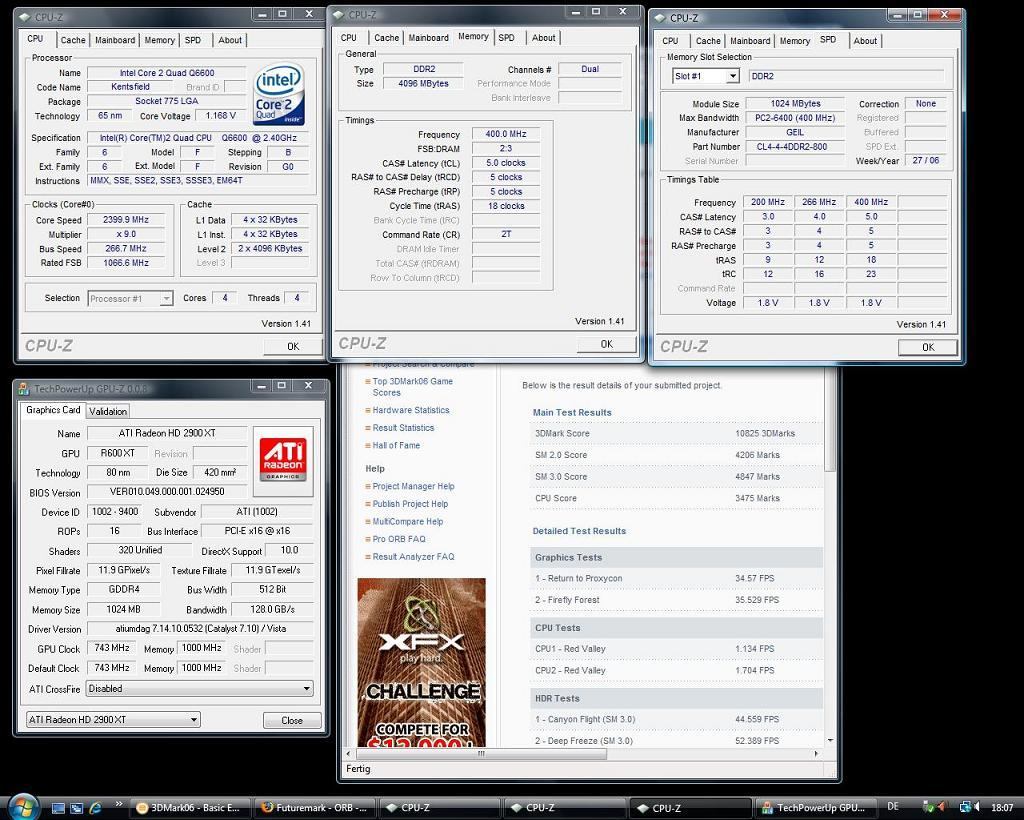Click the browser vertical scrollbar thumb

(830, 418)
